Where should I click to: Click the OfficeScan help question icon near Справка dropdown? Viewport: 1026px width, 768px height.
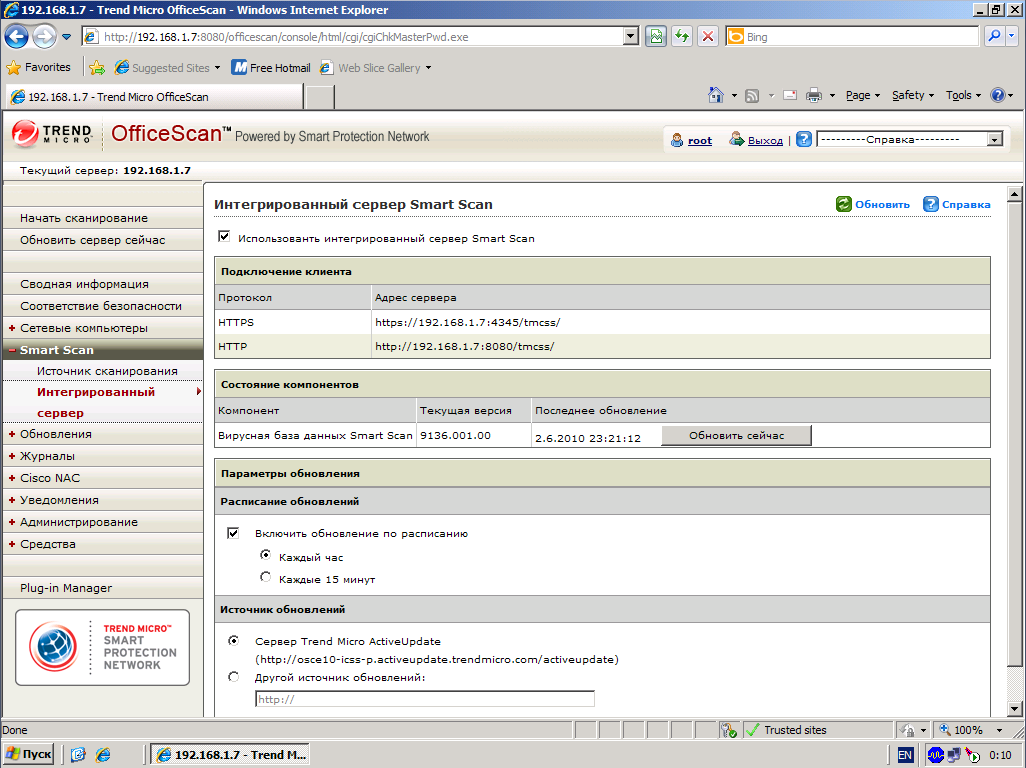point(804,139)
